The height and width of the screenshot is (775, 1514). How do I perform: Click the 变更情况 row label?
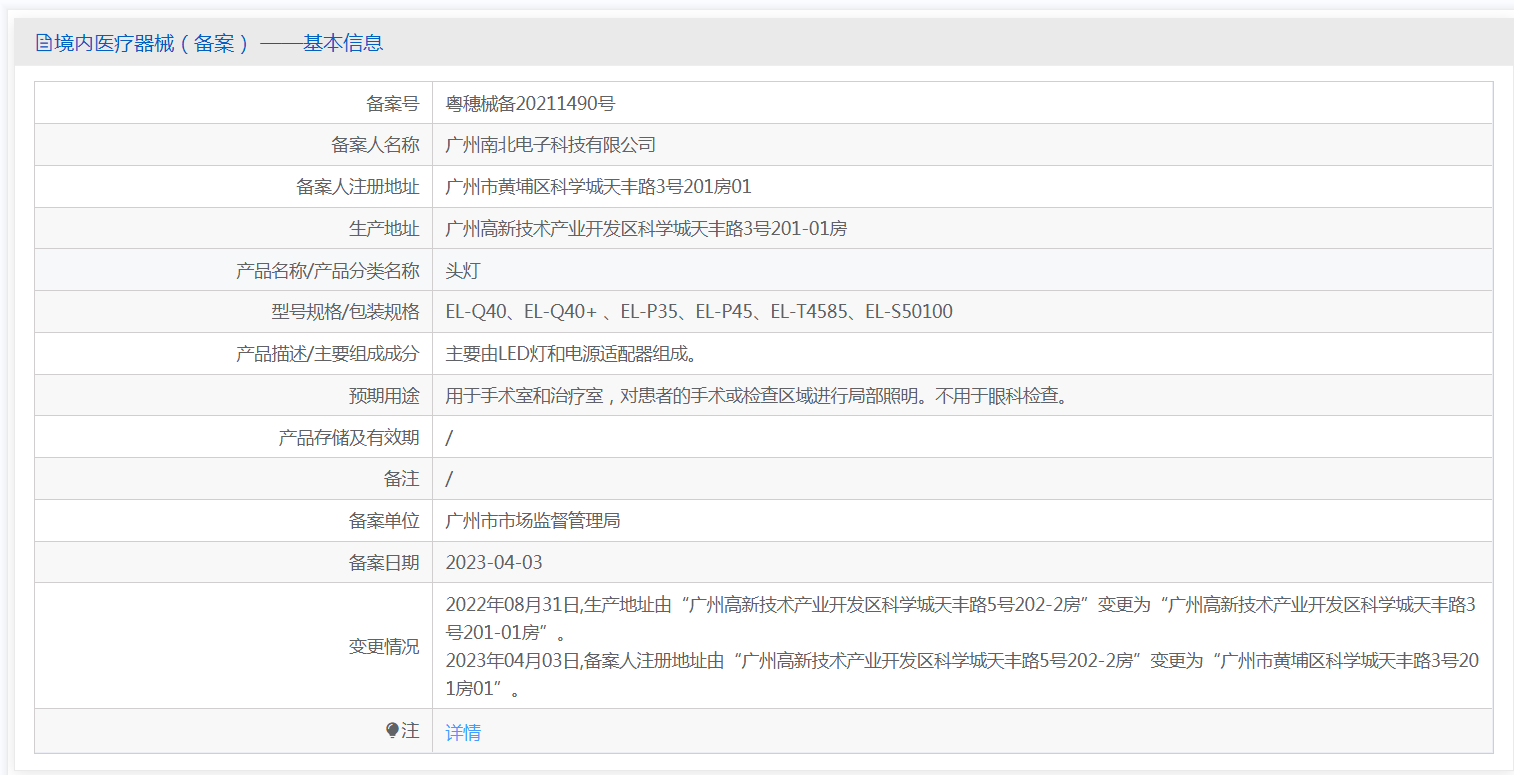(x=384, y=646)
